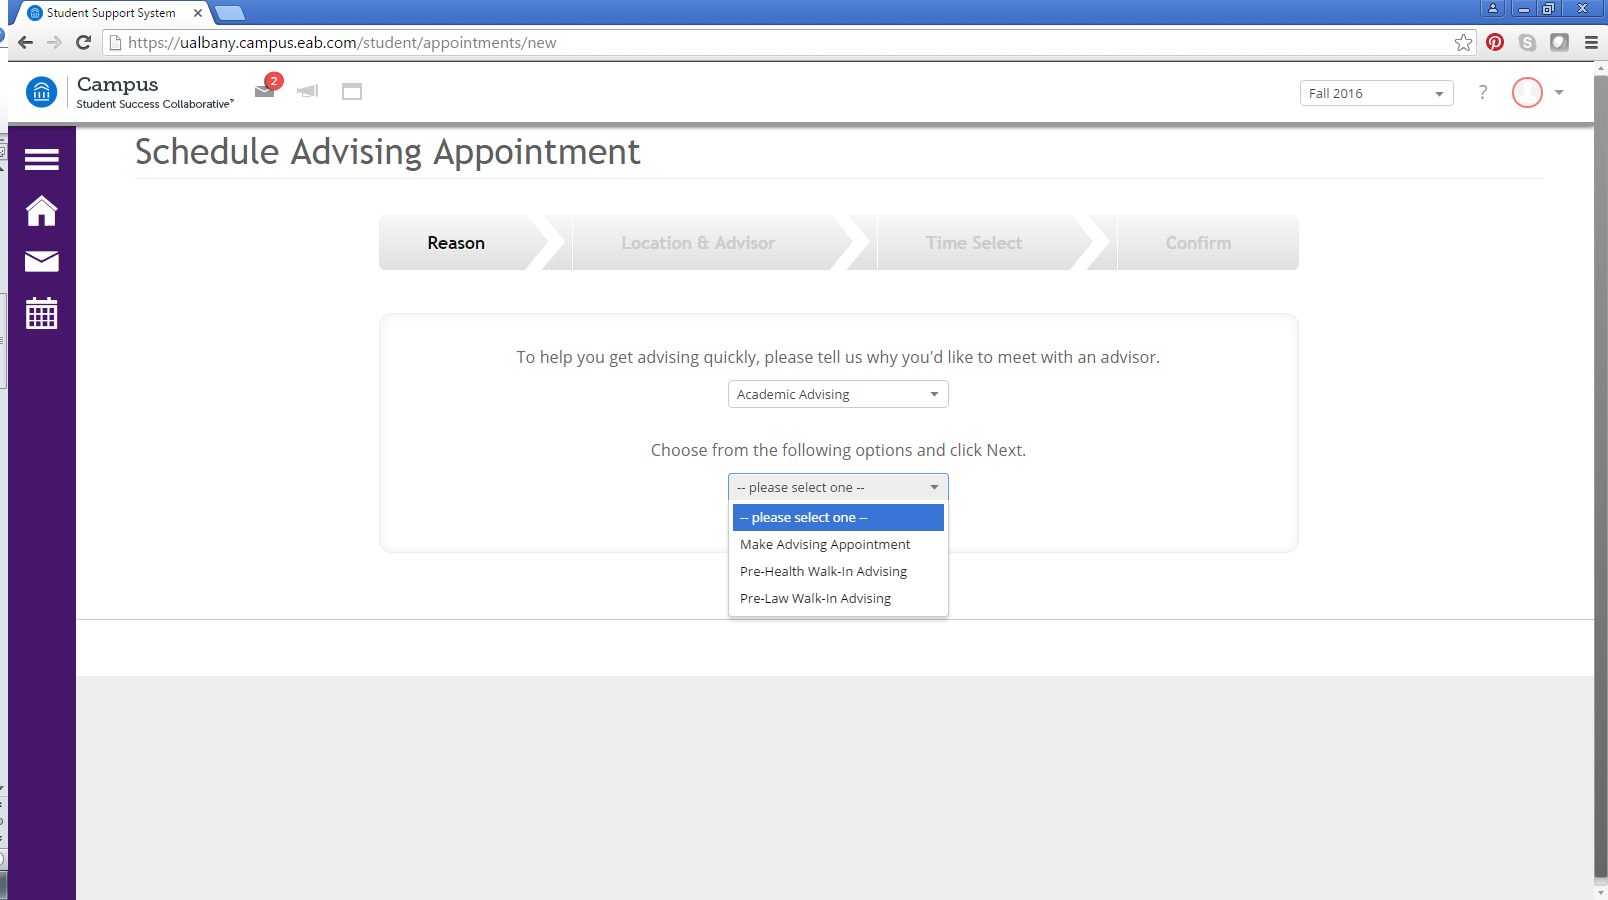Pick Pre-Law Walk-In Advising option
1608x900 pixels.
pyautogui.click(x=815, y=599)
